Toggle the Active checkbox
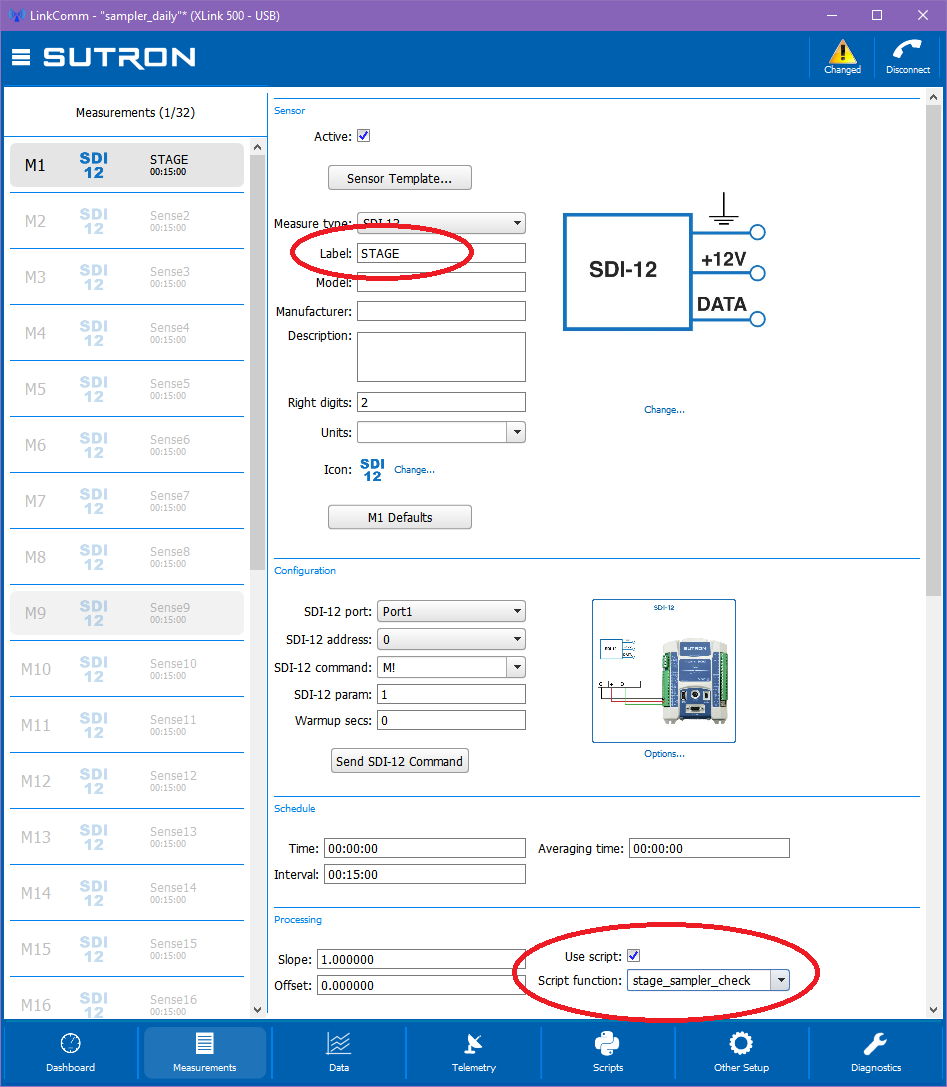The width and height of the screenshot is (947, 1087). coord(363,136)
